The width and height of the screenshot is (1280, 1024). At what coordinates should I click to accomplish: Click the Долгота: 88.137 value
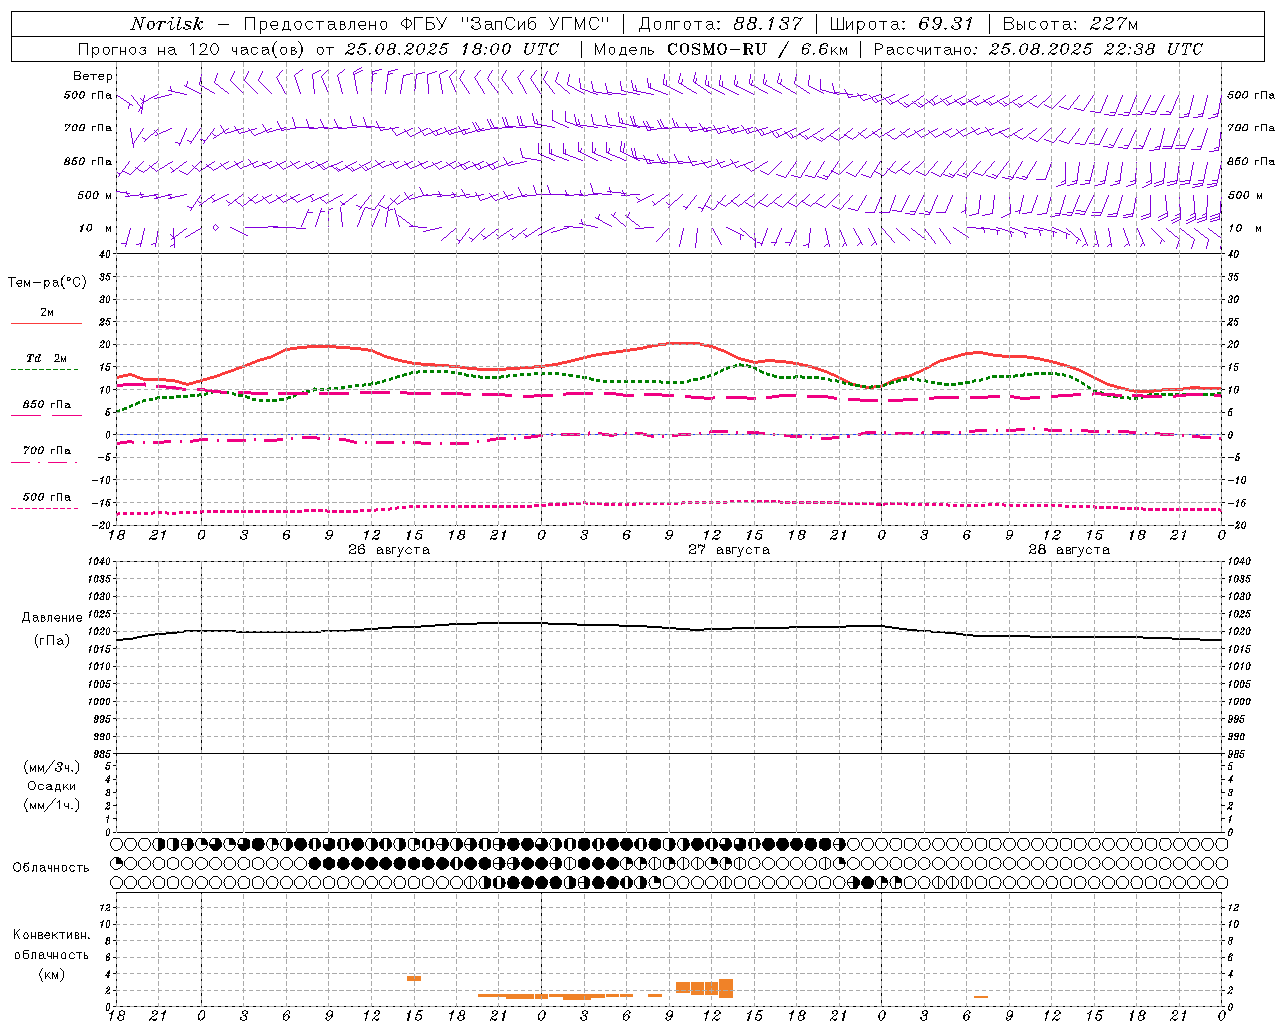(720, 24)
